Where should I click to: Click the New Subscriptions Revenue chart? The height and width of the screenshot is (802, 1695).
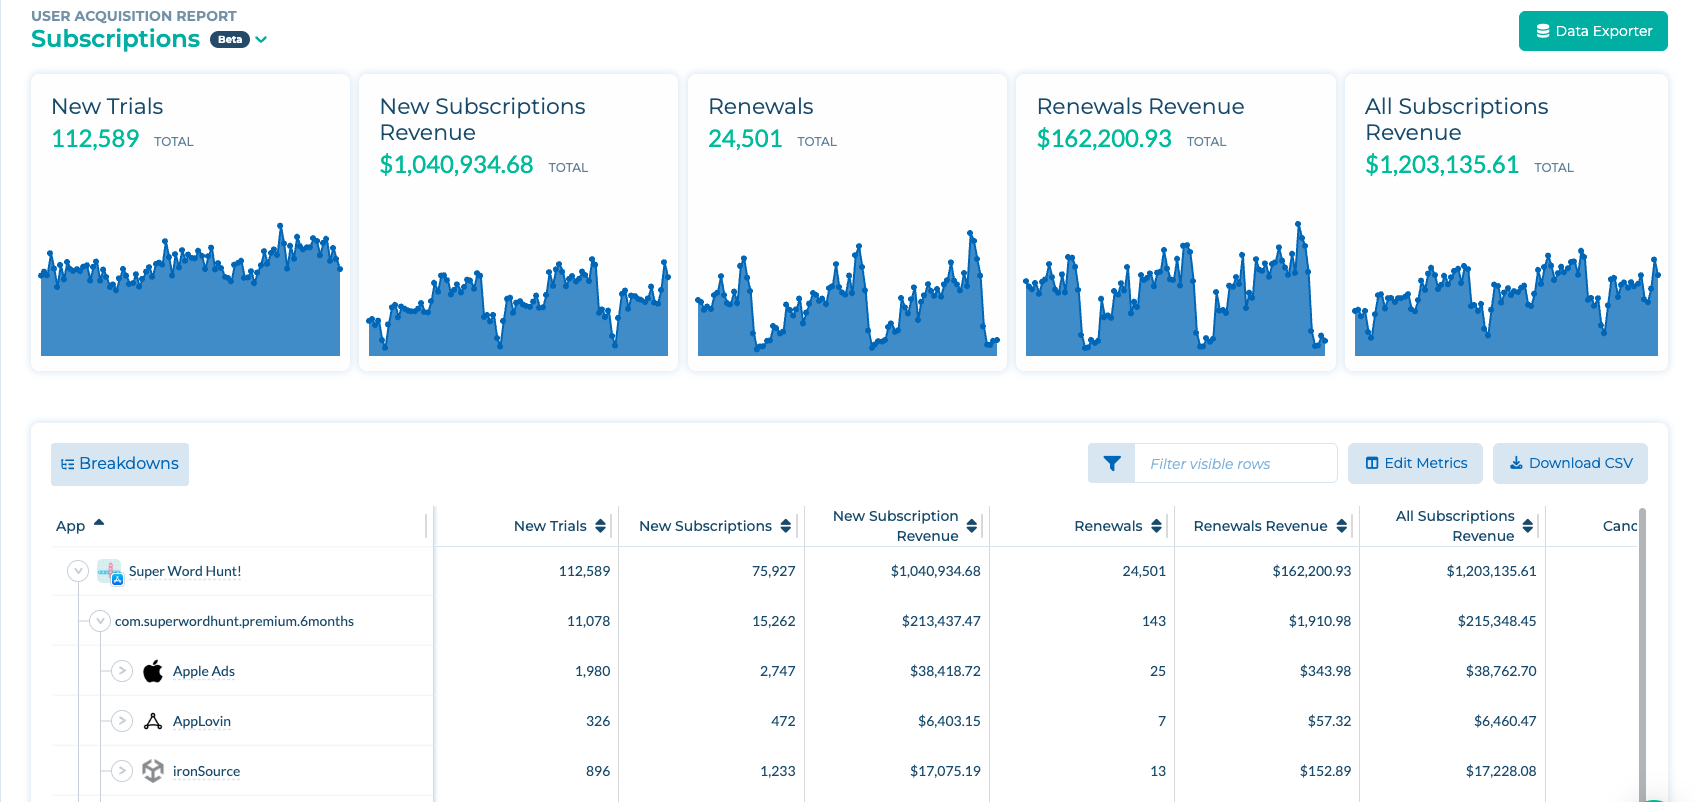pyautogui.click(x=518, y=306)
